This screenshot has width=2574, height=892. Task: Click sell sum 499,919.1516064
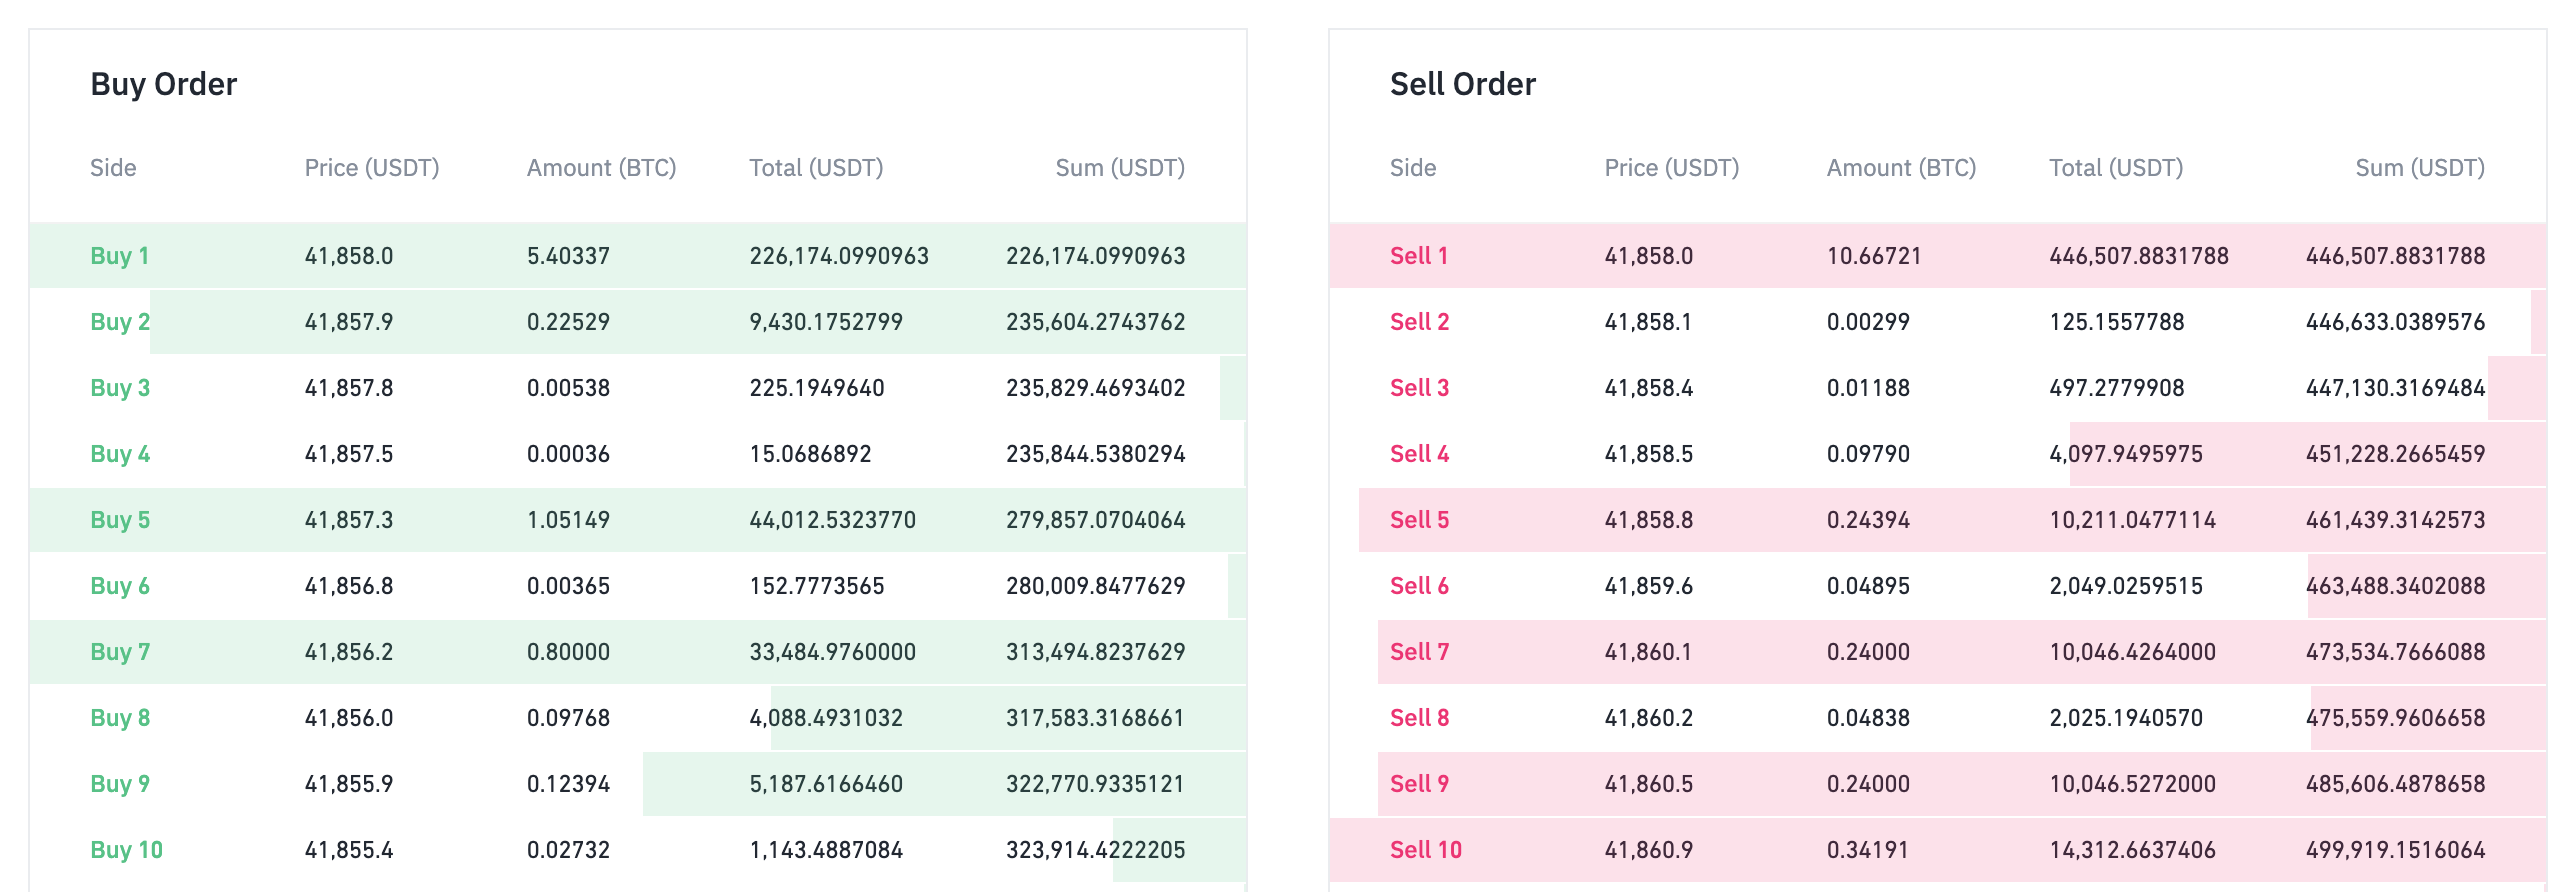click(2396, 850)
